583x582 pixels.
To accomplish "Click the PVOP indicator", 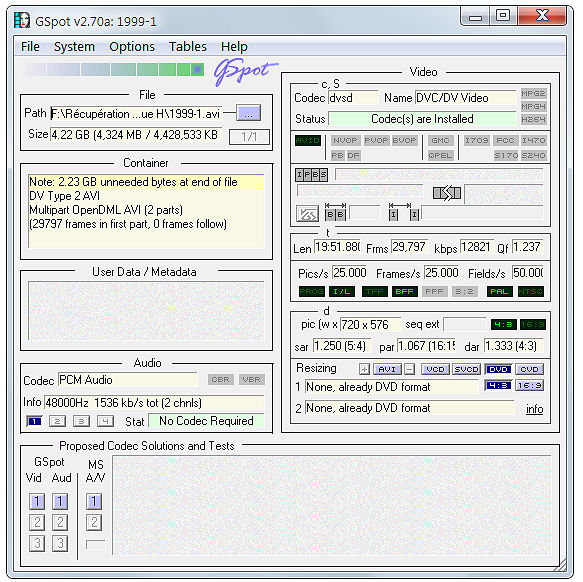I will click(x=376, y=140).
